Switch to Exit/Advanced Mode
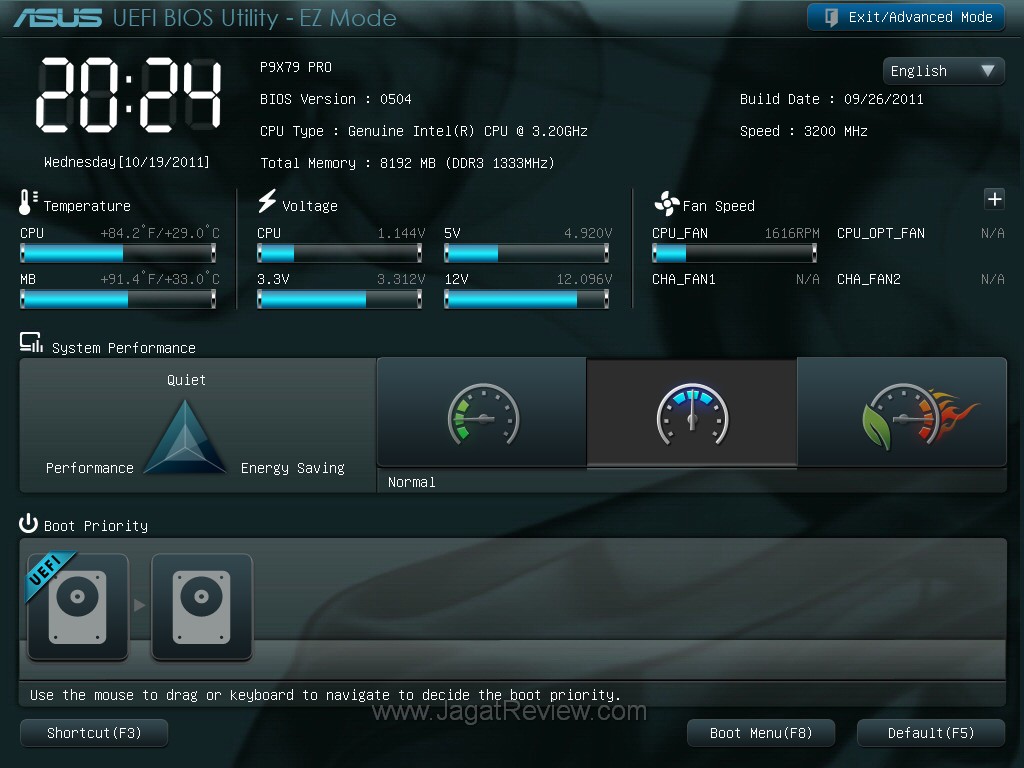The image size is (1024, 768). point(904,17)
